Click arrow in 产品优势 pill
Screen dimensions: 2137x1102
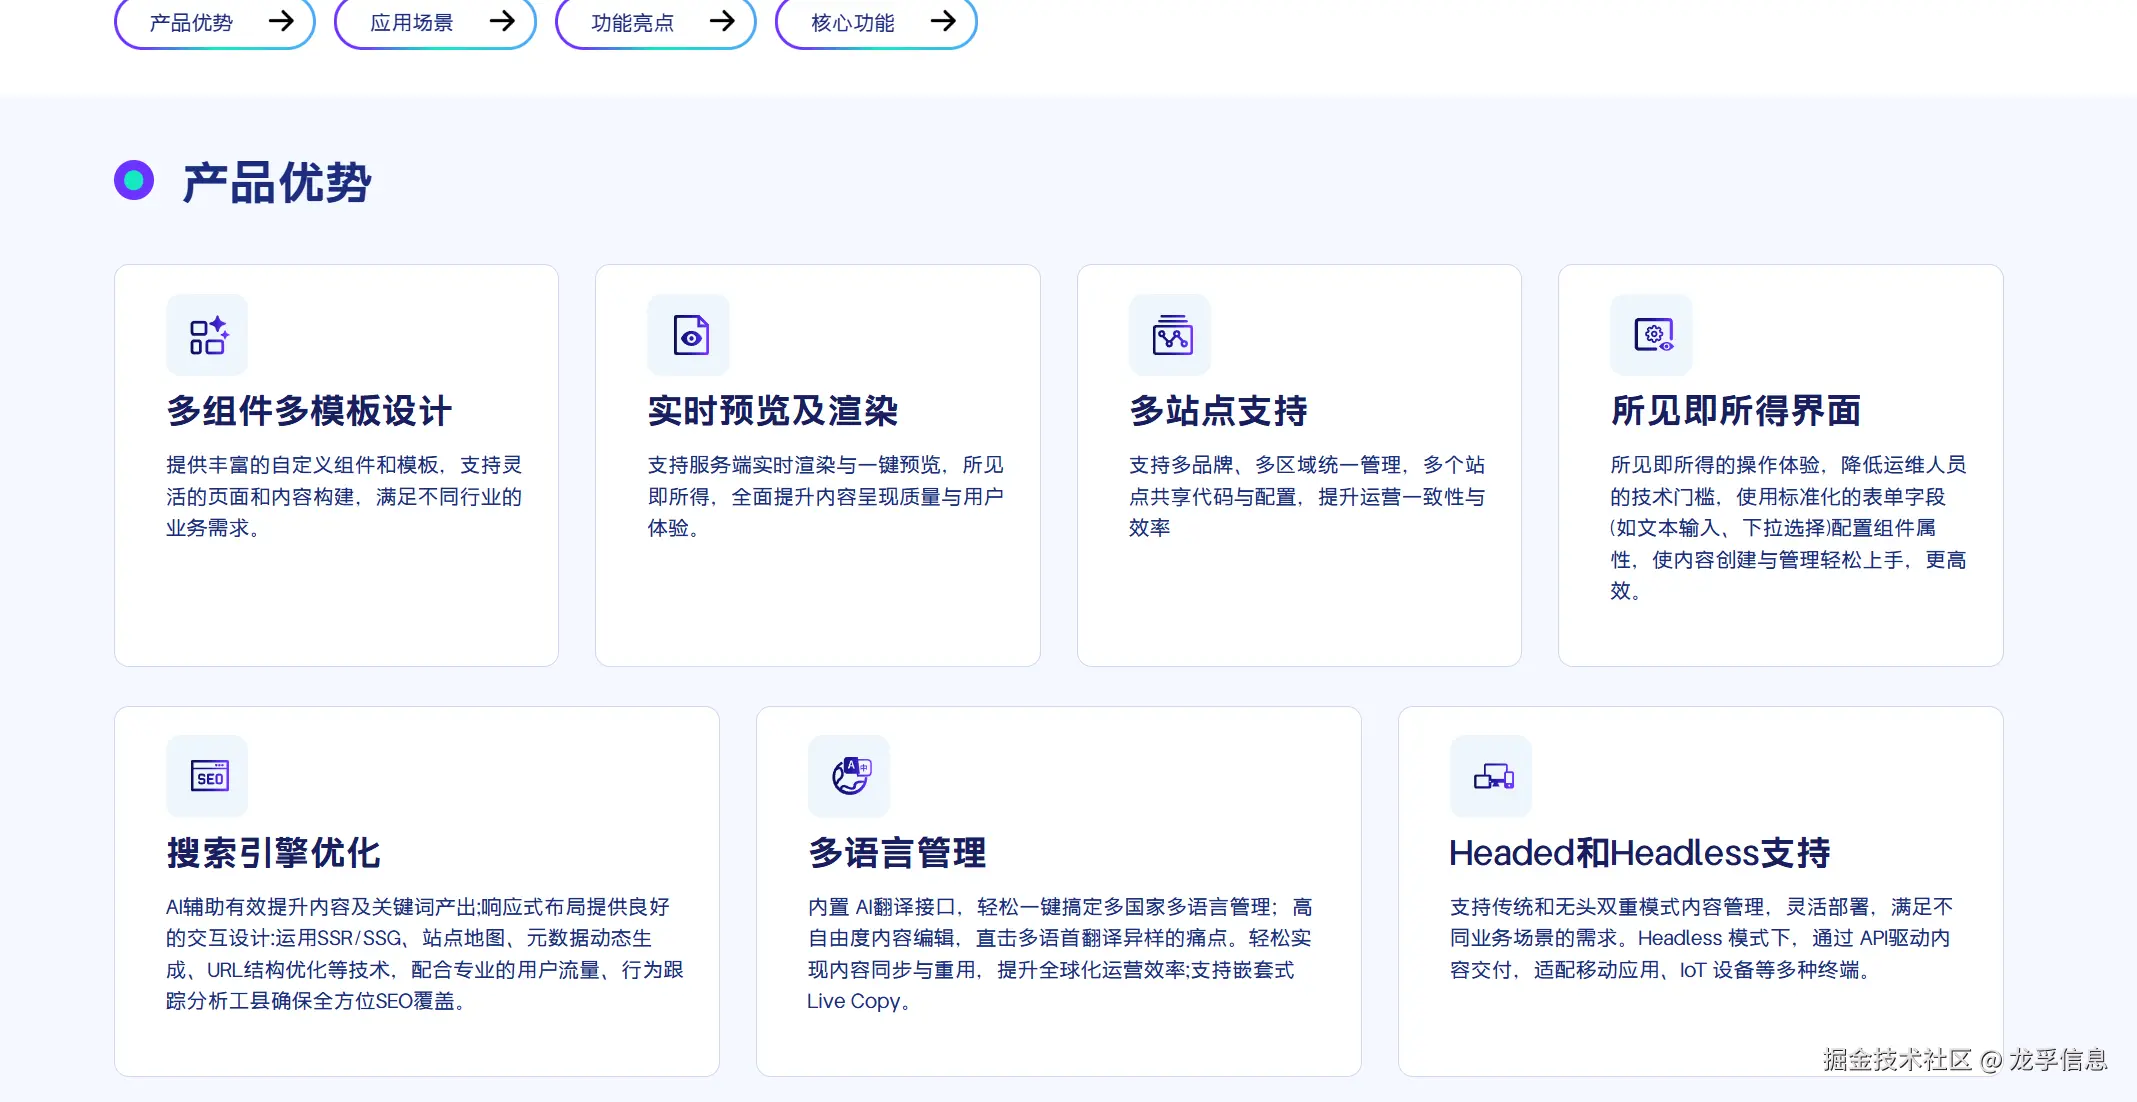coord(281,21)
